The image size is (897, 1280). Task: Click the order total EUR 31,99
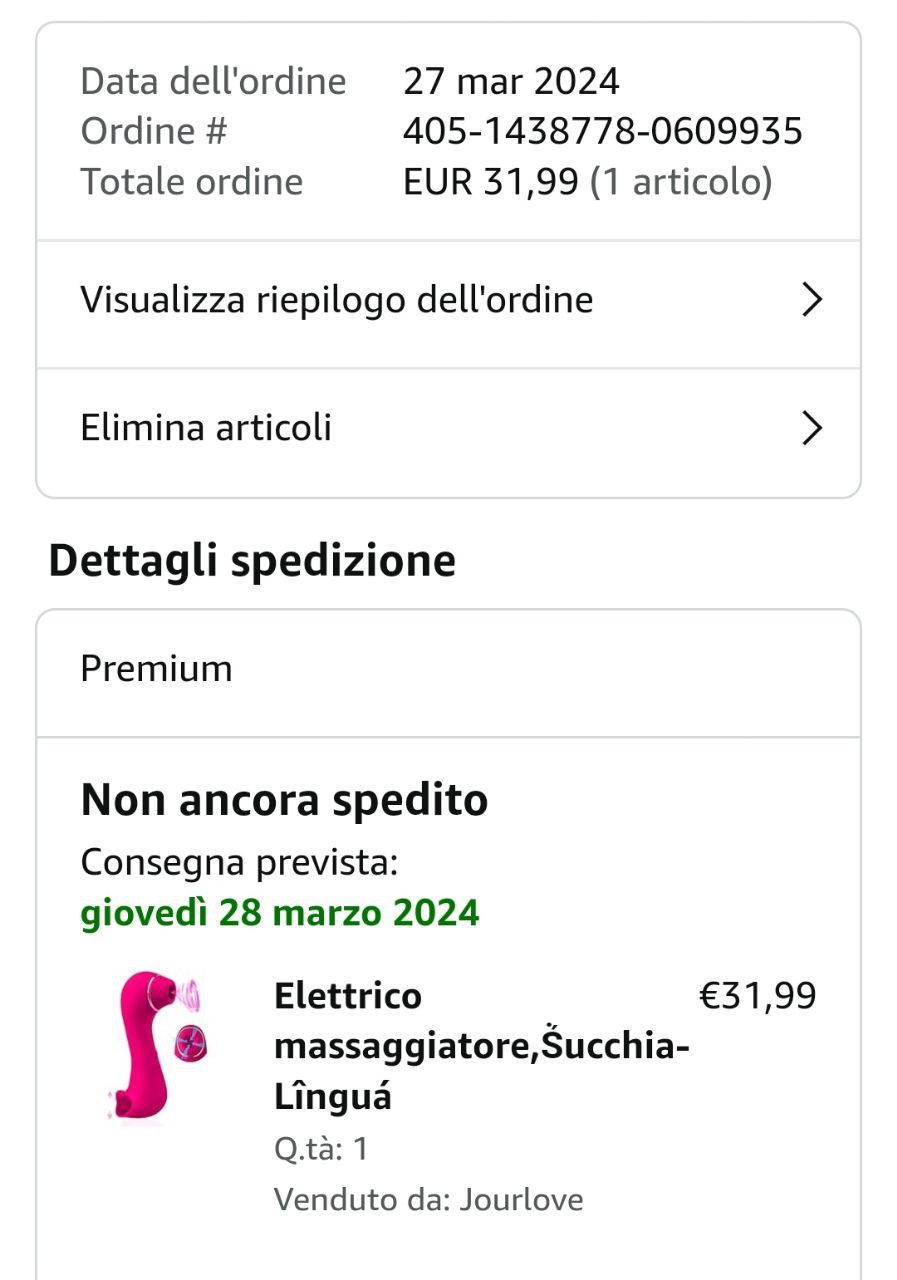[490, 182]
